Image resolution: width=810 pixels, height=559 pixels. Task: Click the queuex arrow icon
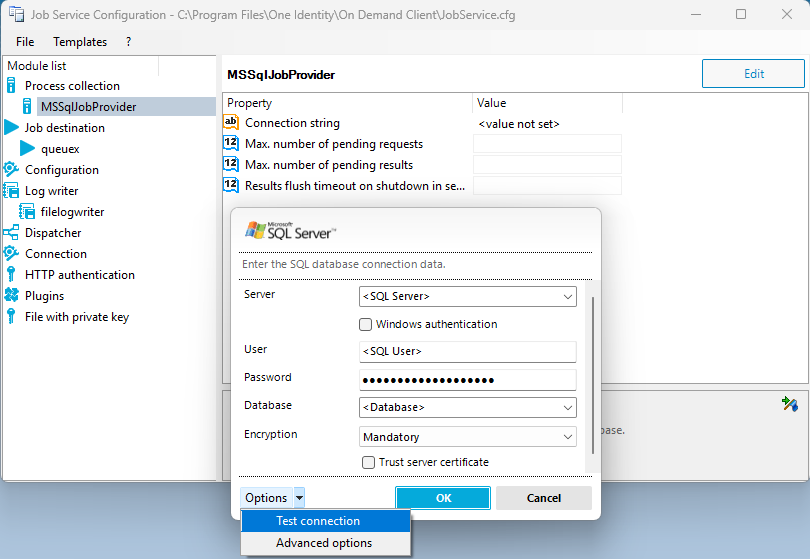coord(27,148)
